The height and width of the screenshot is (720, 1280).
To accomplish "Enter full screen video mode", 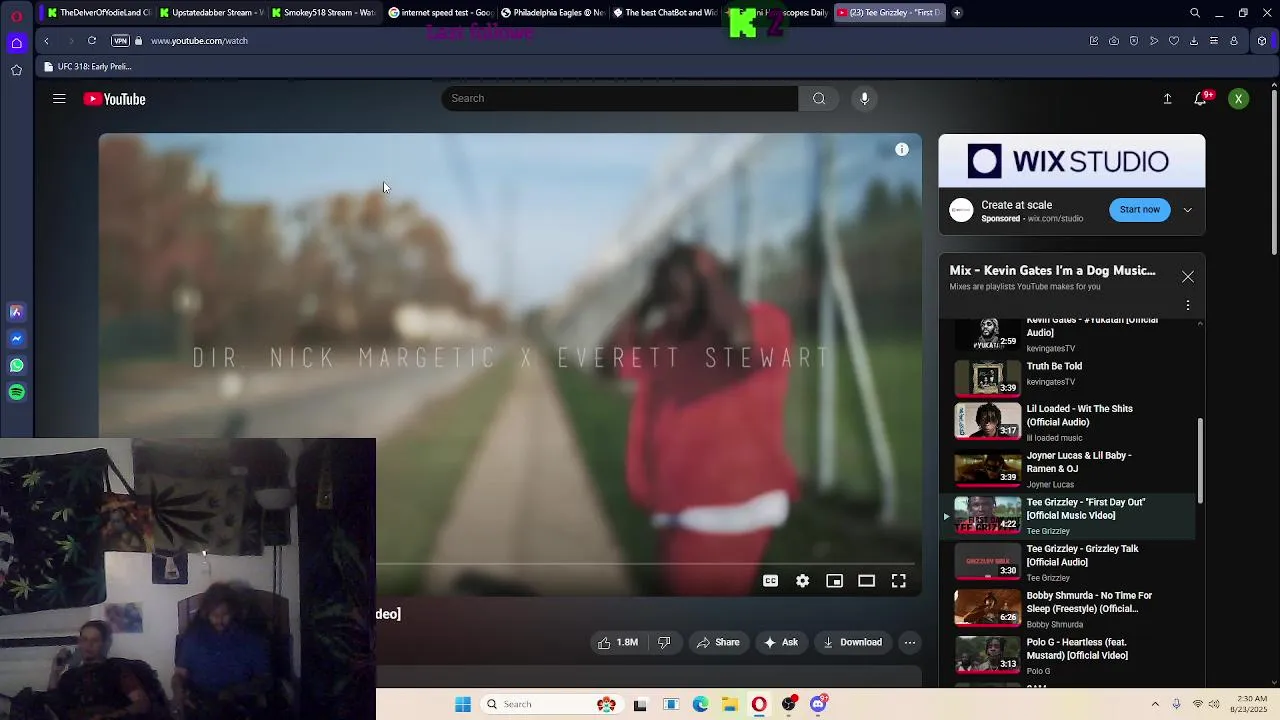I will coord(899,581).
